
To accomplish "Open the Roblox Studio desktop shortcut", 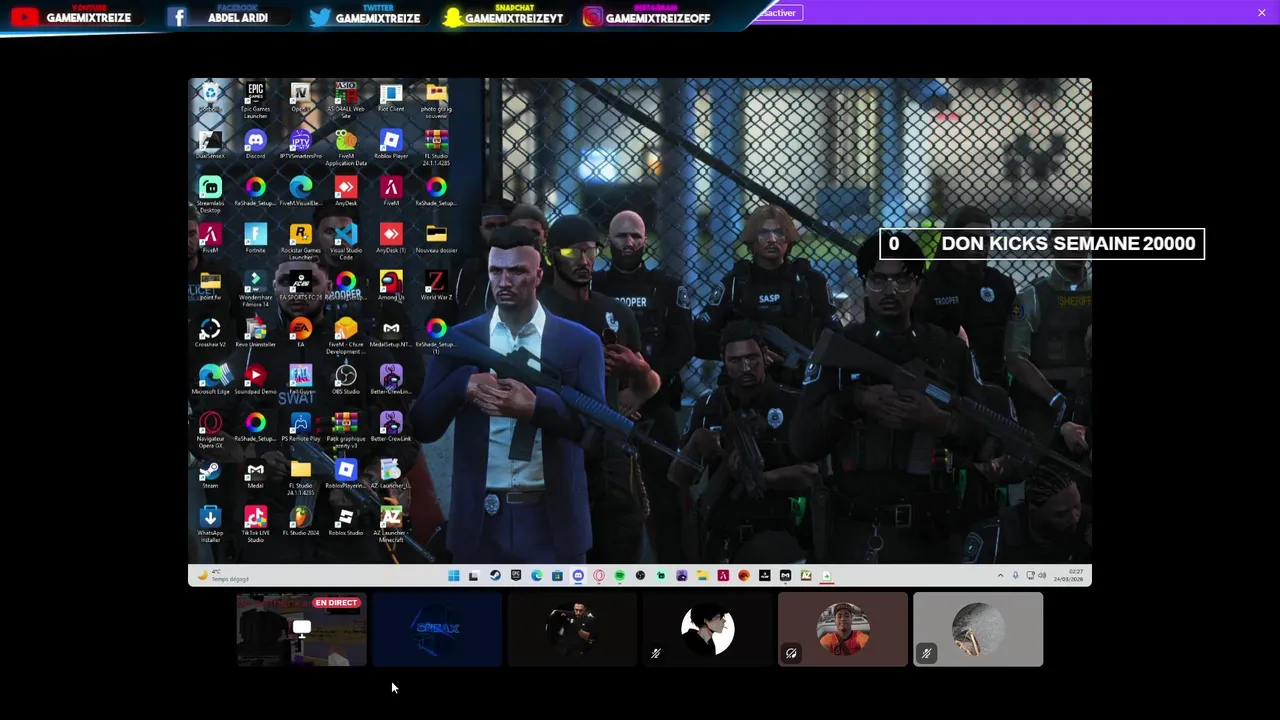I will point(346,521).
